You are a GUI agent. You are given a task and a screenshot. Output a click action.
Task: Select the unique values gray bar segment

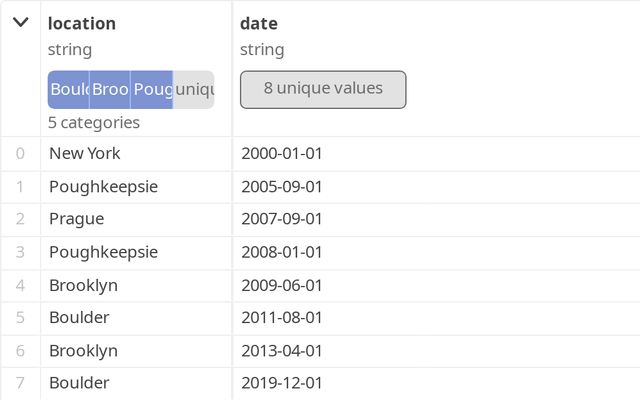pyautogui.click(x=194, y=89)
